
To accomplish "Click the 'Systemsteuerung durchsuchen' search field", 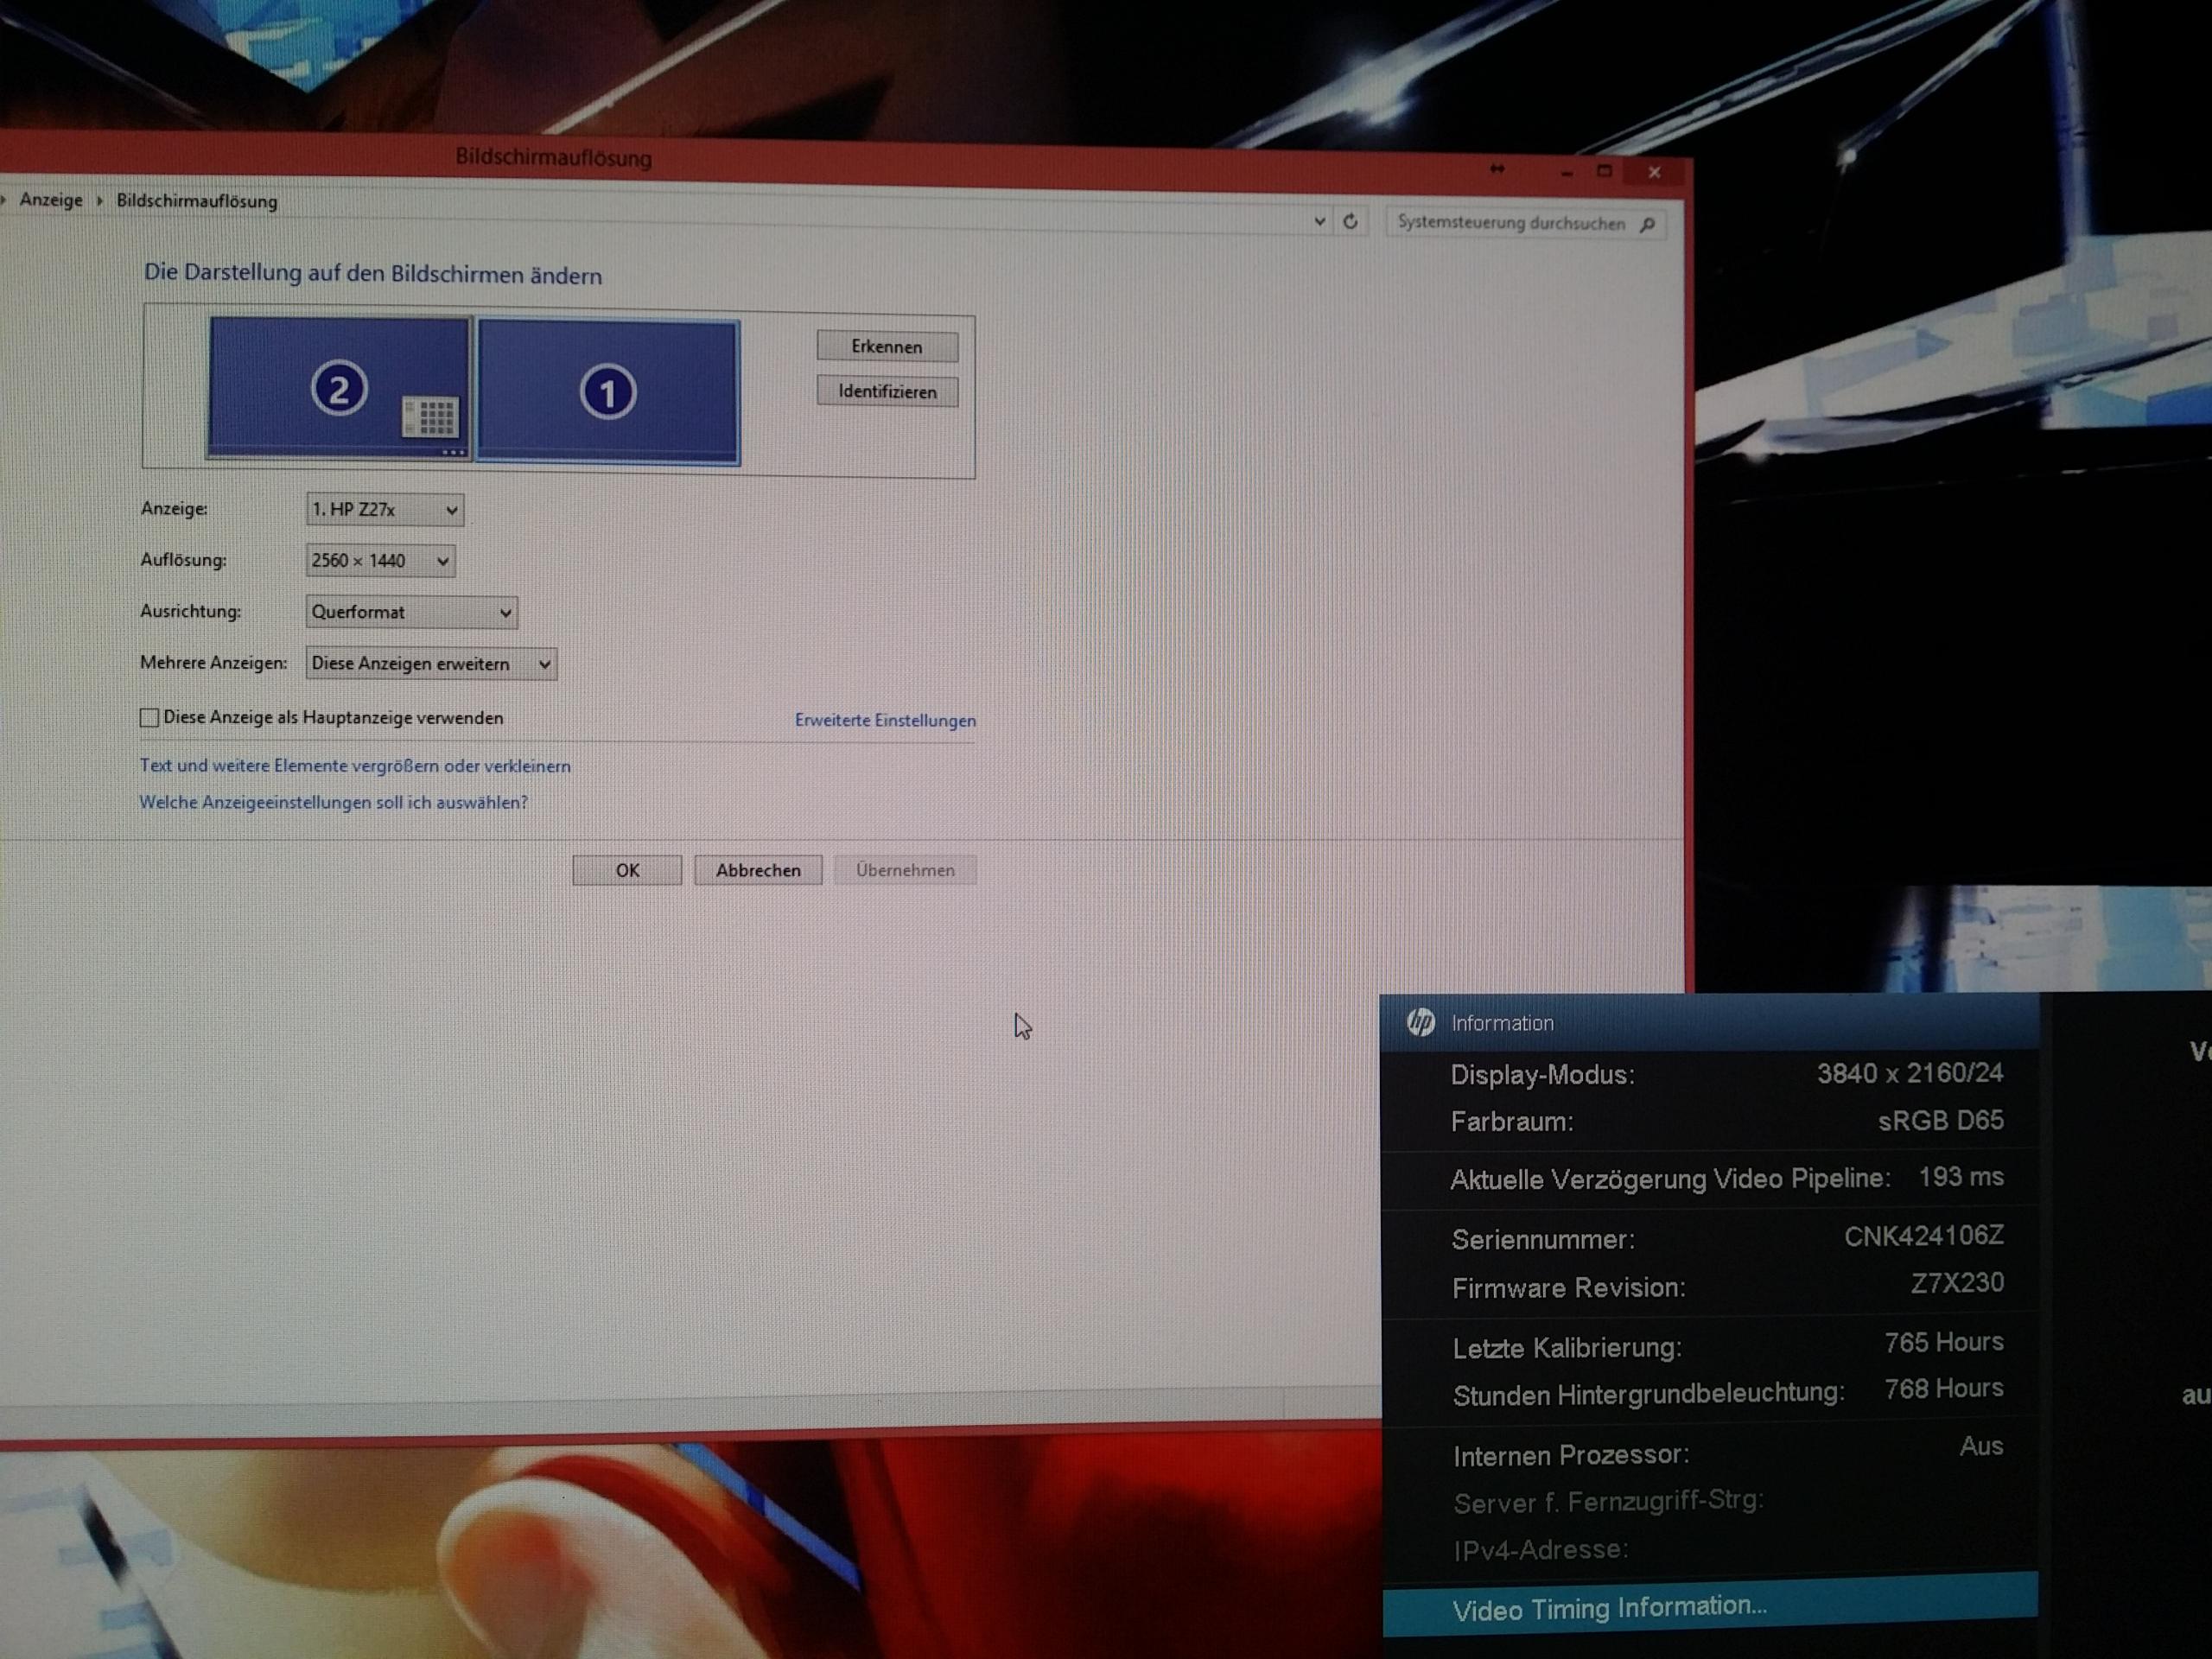I will [x=1510, y=223].
